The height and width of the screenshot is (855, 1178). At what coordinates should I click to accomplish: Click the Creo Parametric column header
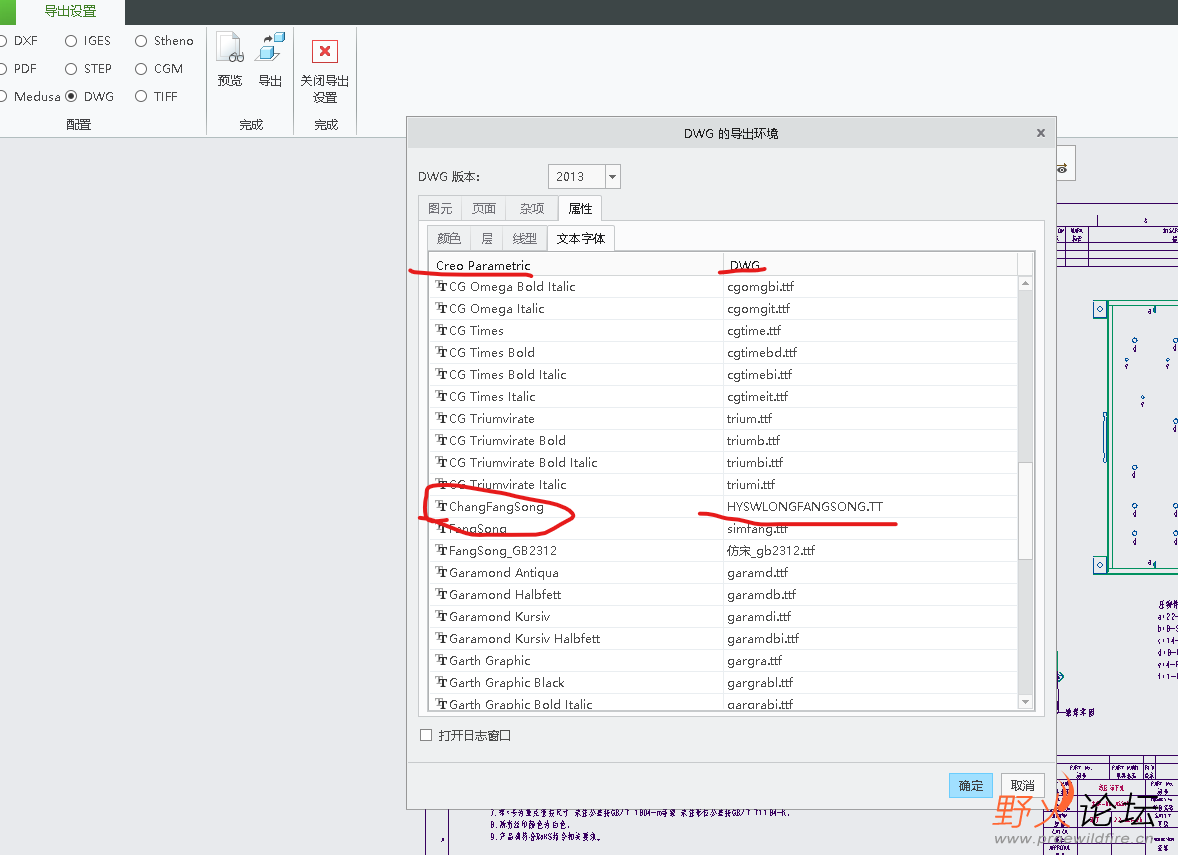tap(575, 265)
